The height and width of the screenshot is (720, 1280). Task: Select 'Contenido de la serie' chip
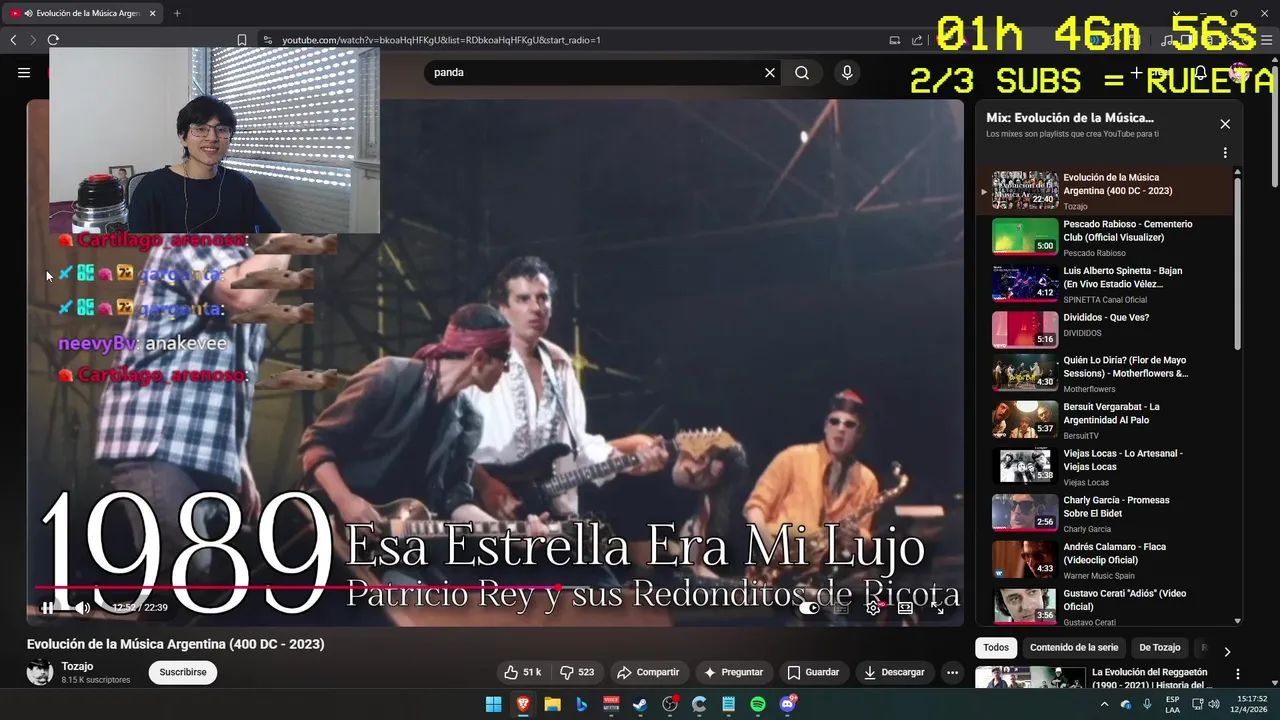tap(1074, 647)
